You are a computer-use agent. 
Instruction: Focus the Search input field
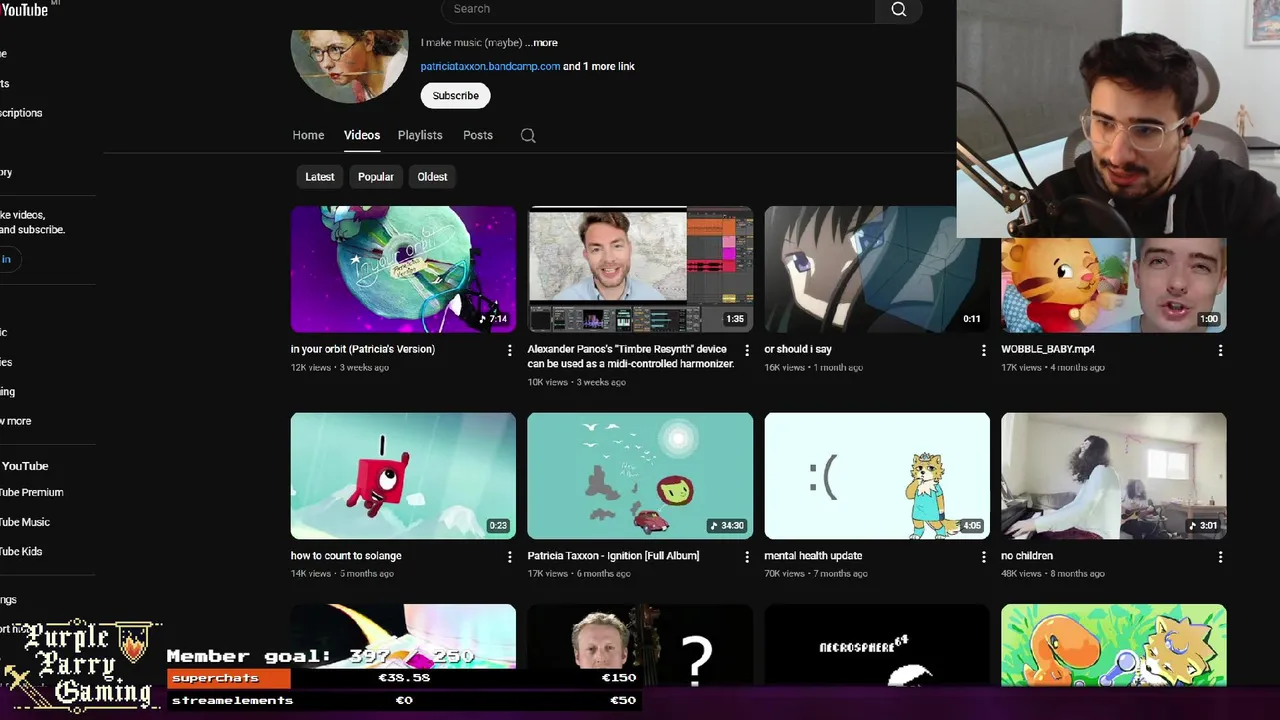click(x=658, y=9)
